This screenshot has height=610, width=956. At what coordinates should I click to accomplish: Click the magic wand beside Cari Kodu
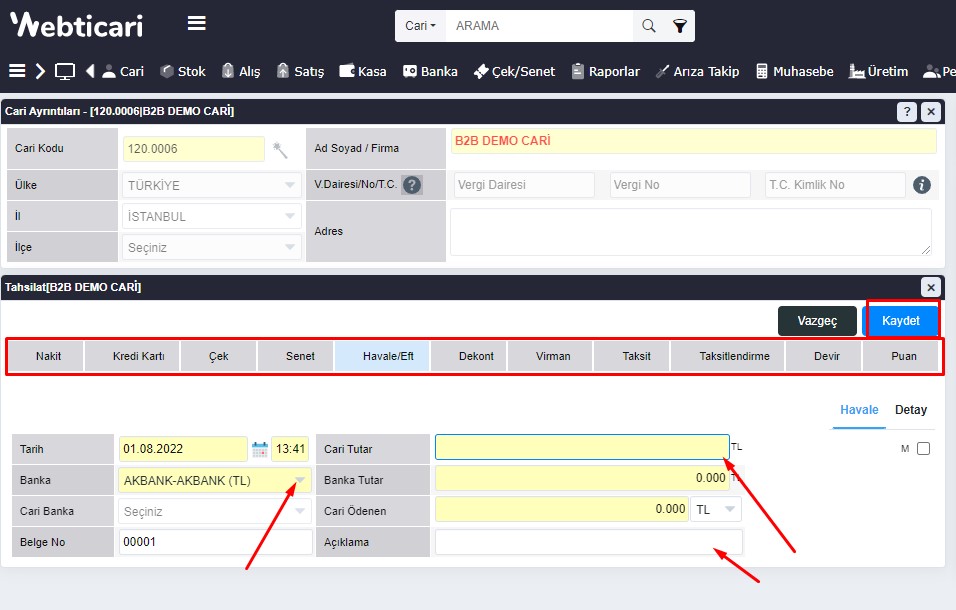click(x=280, y=149)
